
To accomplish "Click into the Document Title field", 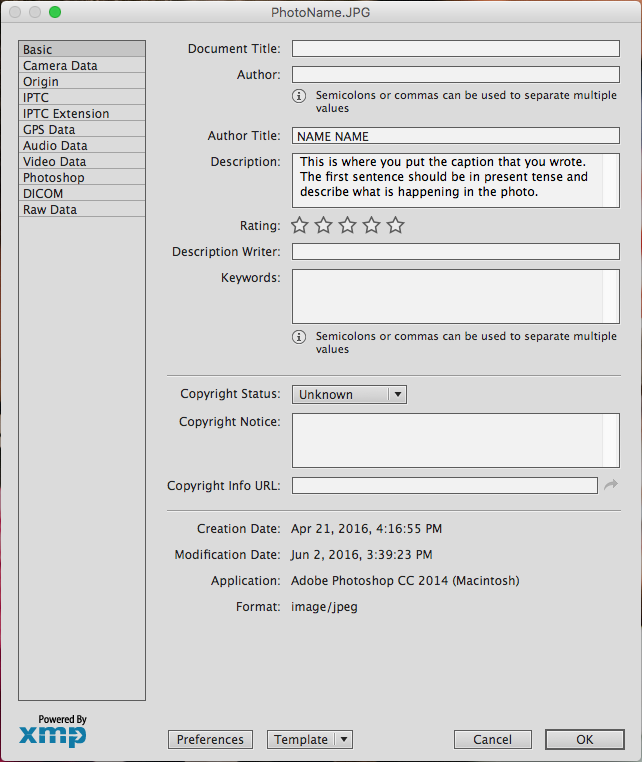I will (x=455, y=49).
